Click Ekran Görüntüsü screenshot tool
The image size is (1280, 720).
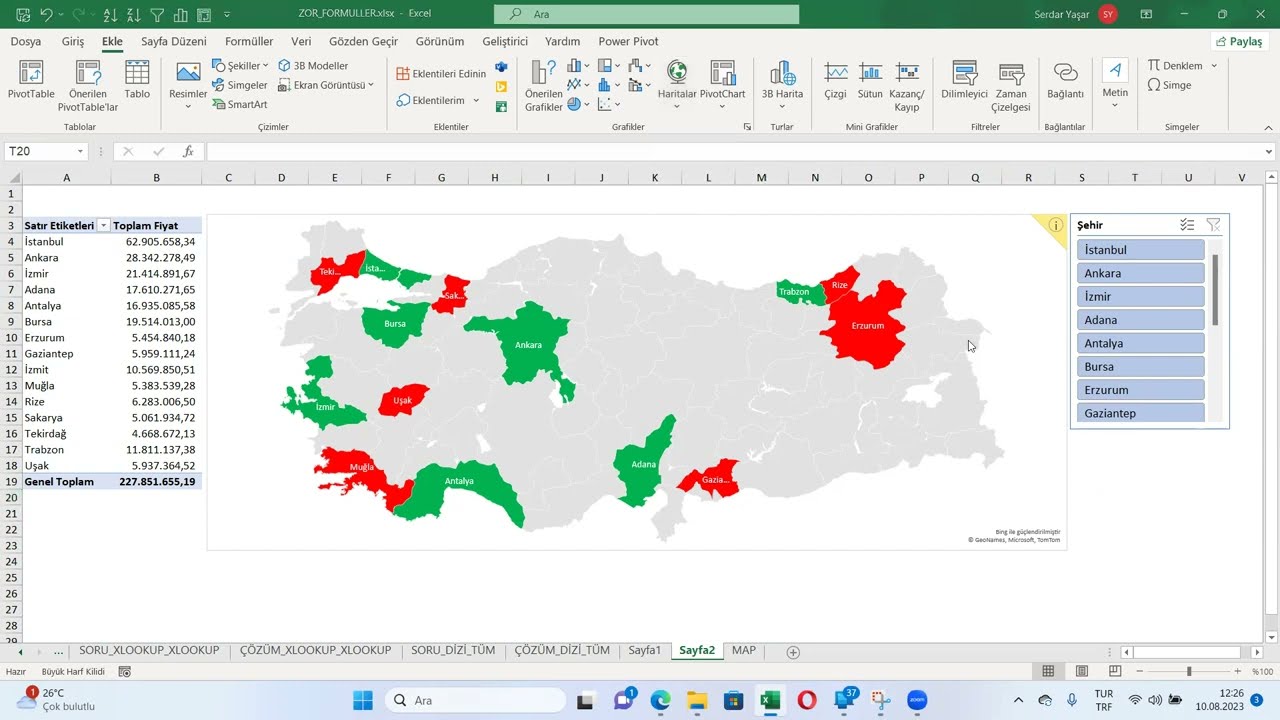click(325, 85)
